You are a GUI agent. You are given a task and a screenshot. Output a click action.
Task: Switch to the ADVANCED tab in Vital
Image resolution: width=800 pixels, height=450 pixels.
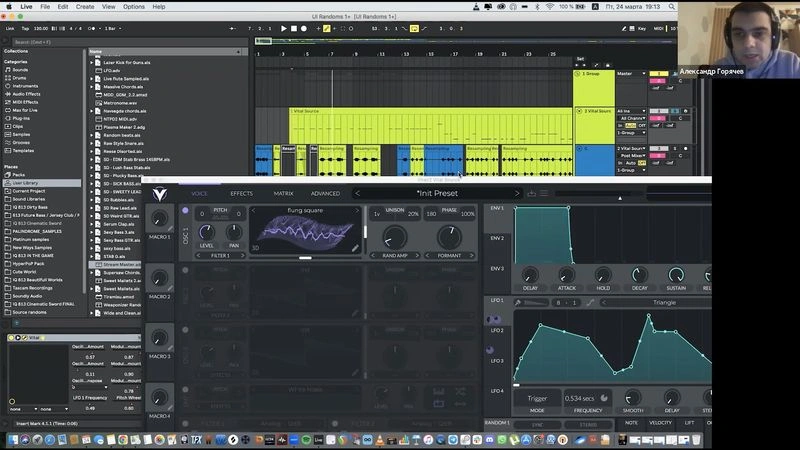click(326, 194)
